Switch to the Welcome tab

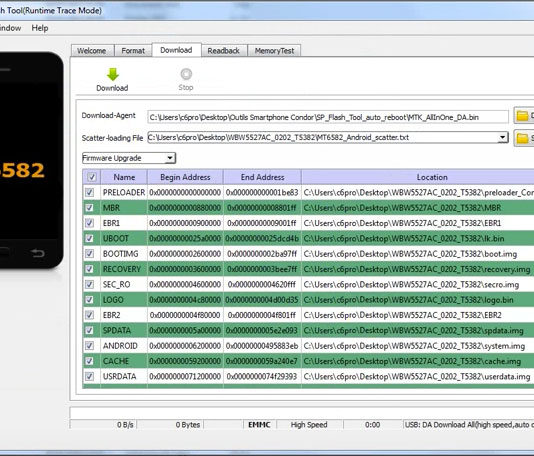92,51
